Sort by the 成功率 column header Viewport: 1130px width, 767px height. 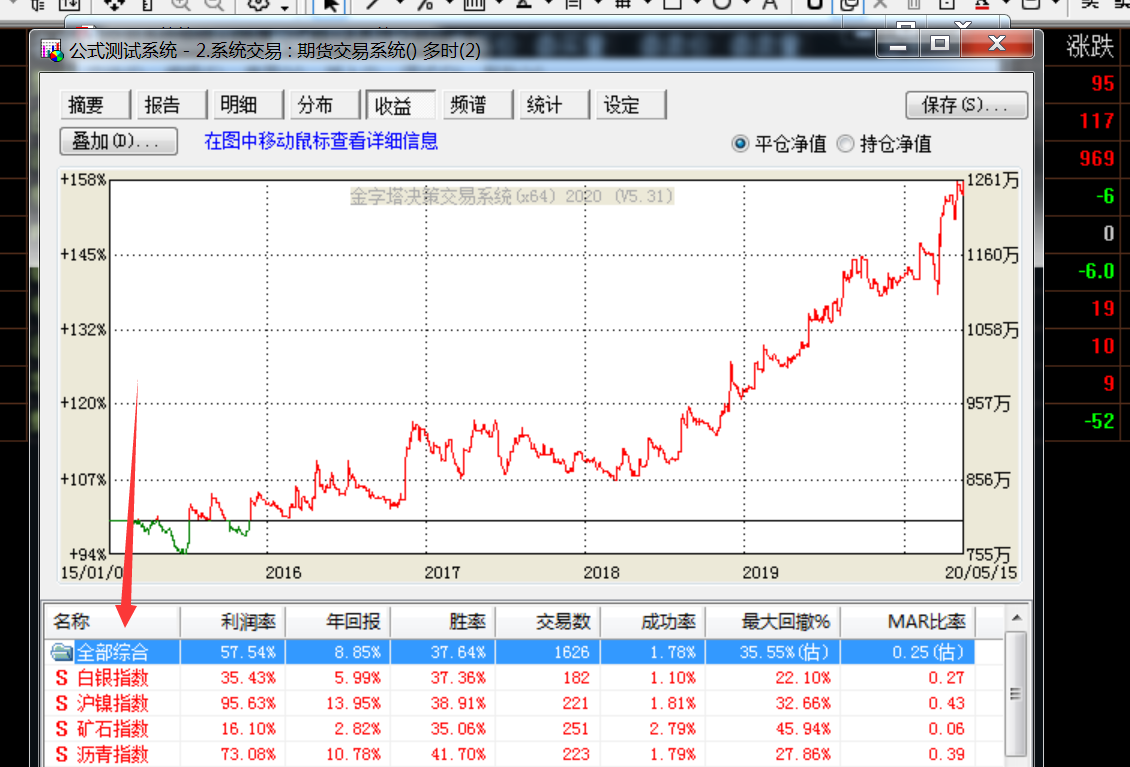pyautogui.click(x=653, y=622)
